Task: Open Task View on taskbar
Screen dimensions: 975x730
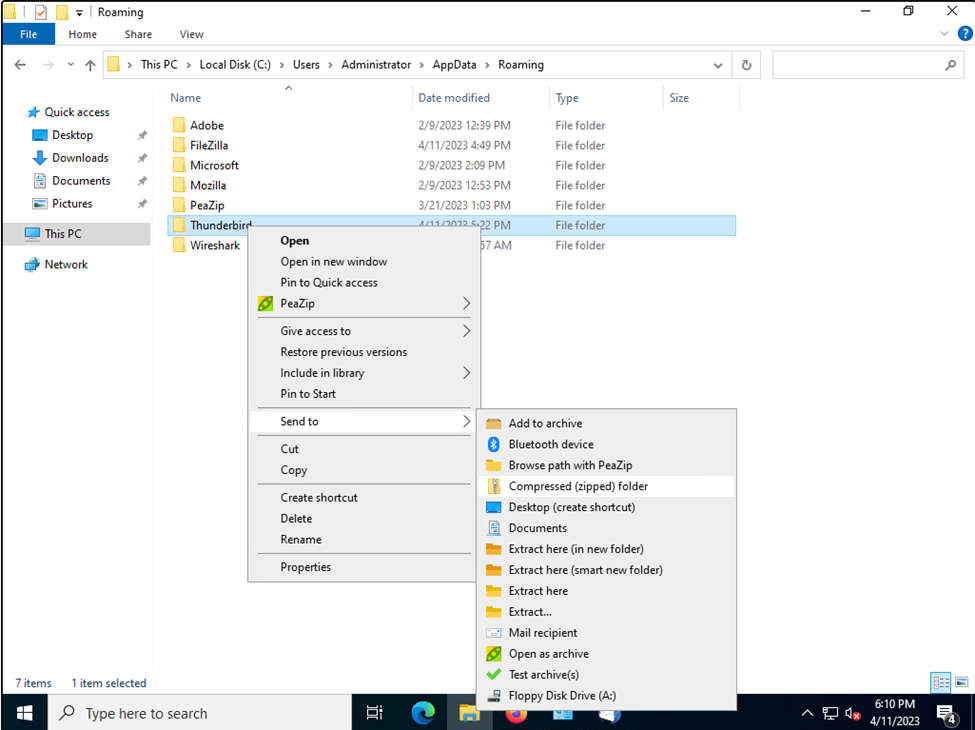Action: (x=374, y=713)
